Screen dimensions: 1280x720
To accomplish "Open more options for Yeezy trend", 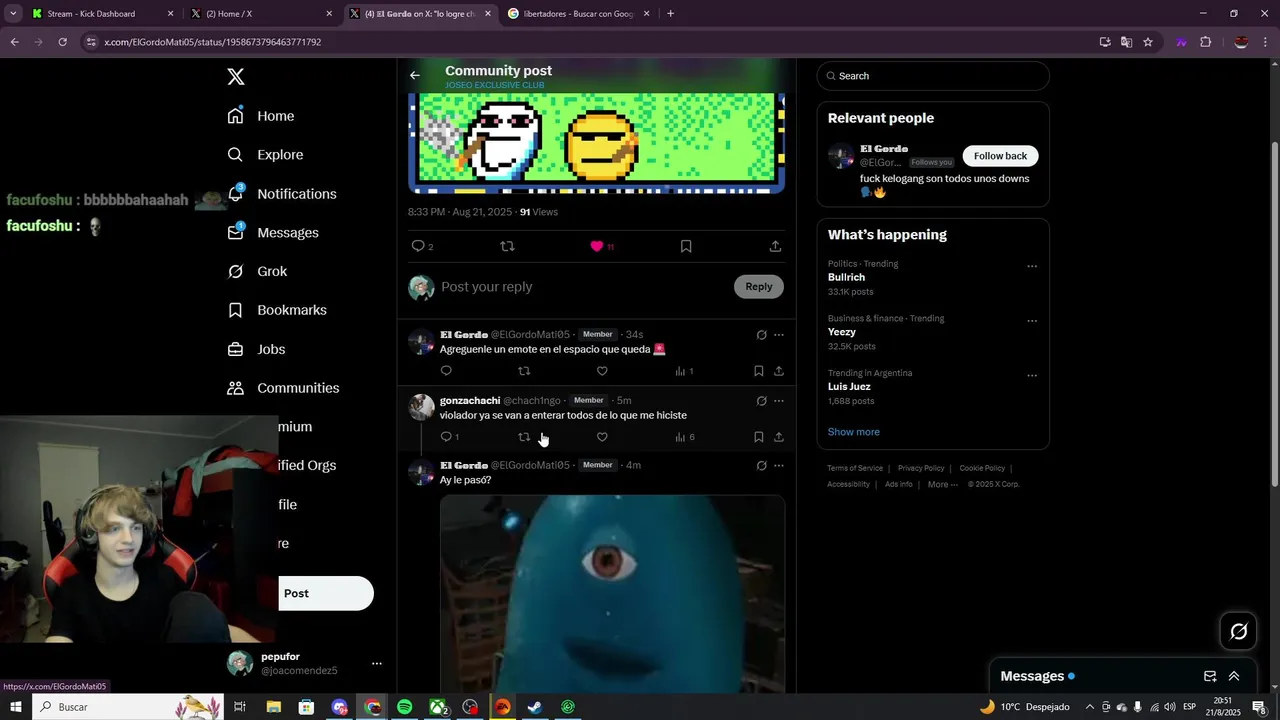I will coord(1032,322).
